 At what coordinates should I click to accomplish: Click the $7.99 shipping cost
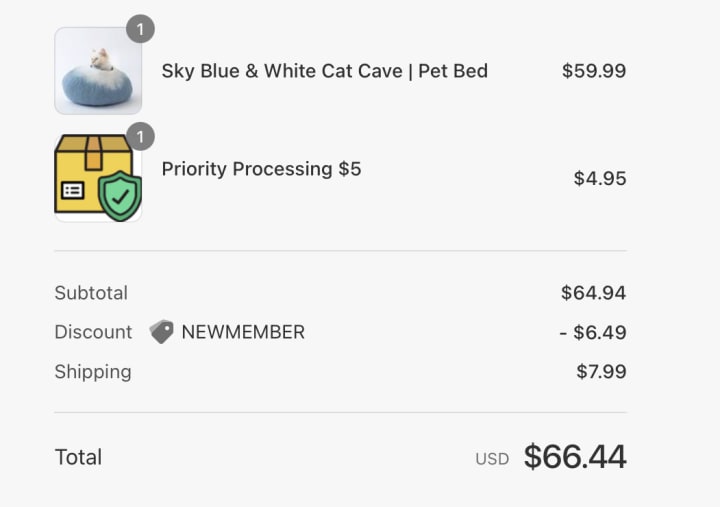coord(601,372)
